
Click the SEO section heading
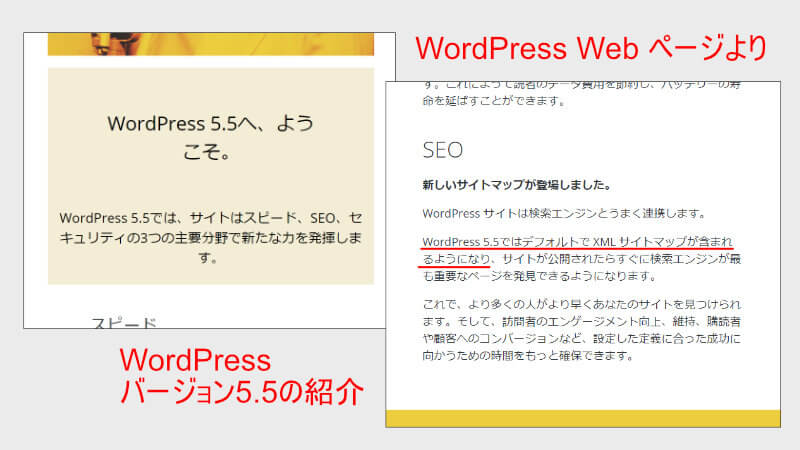tap(442, 150)
